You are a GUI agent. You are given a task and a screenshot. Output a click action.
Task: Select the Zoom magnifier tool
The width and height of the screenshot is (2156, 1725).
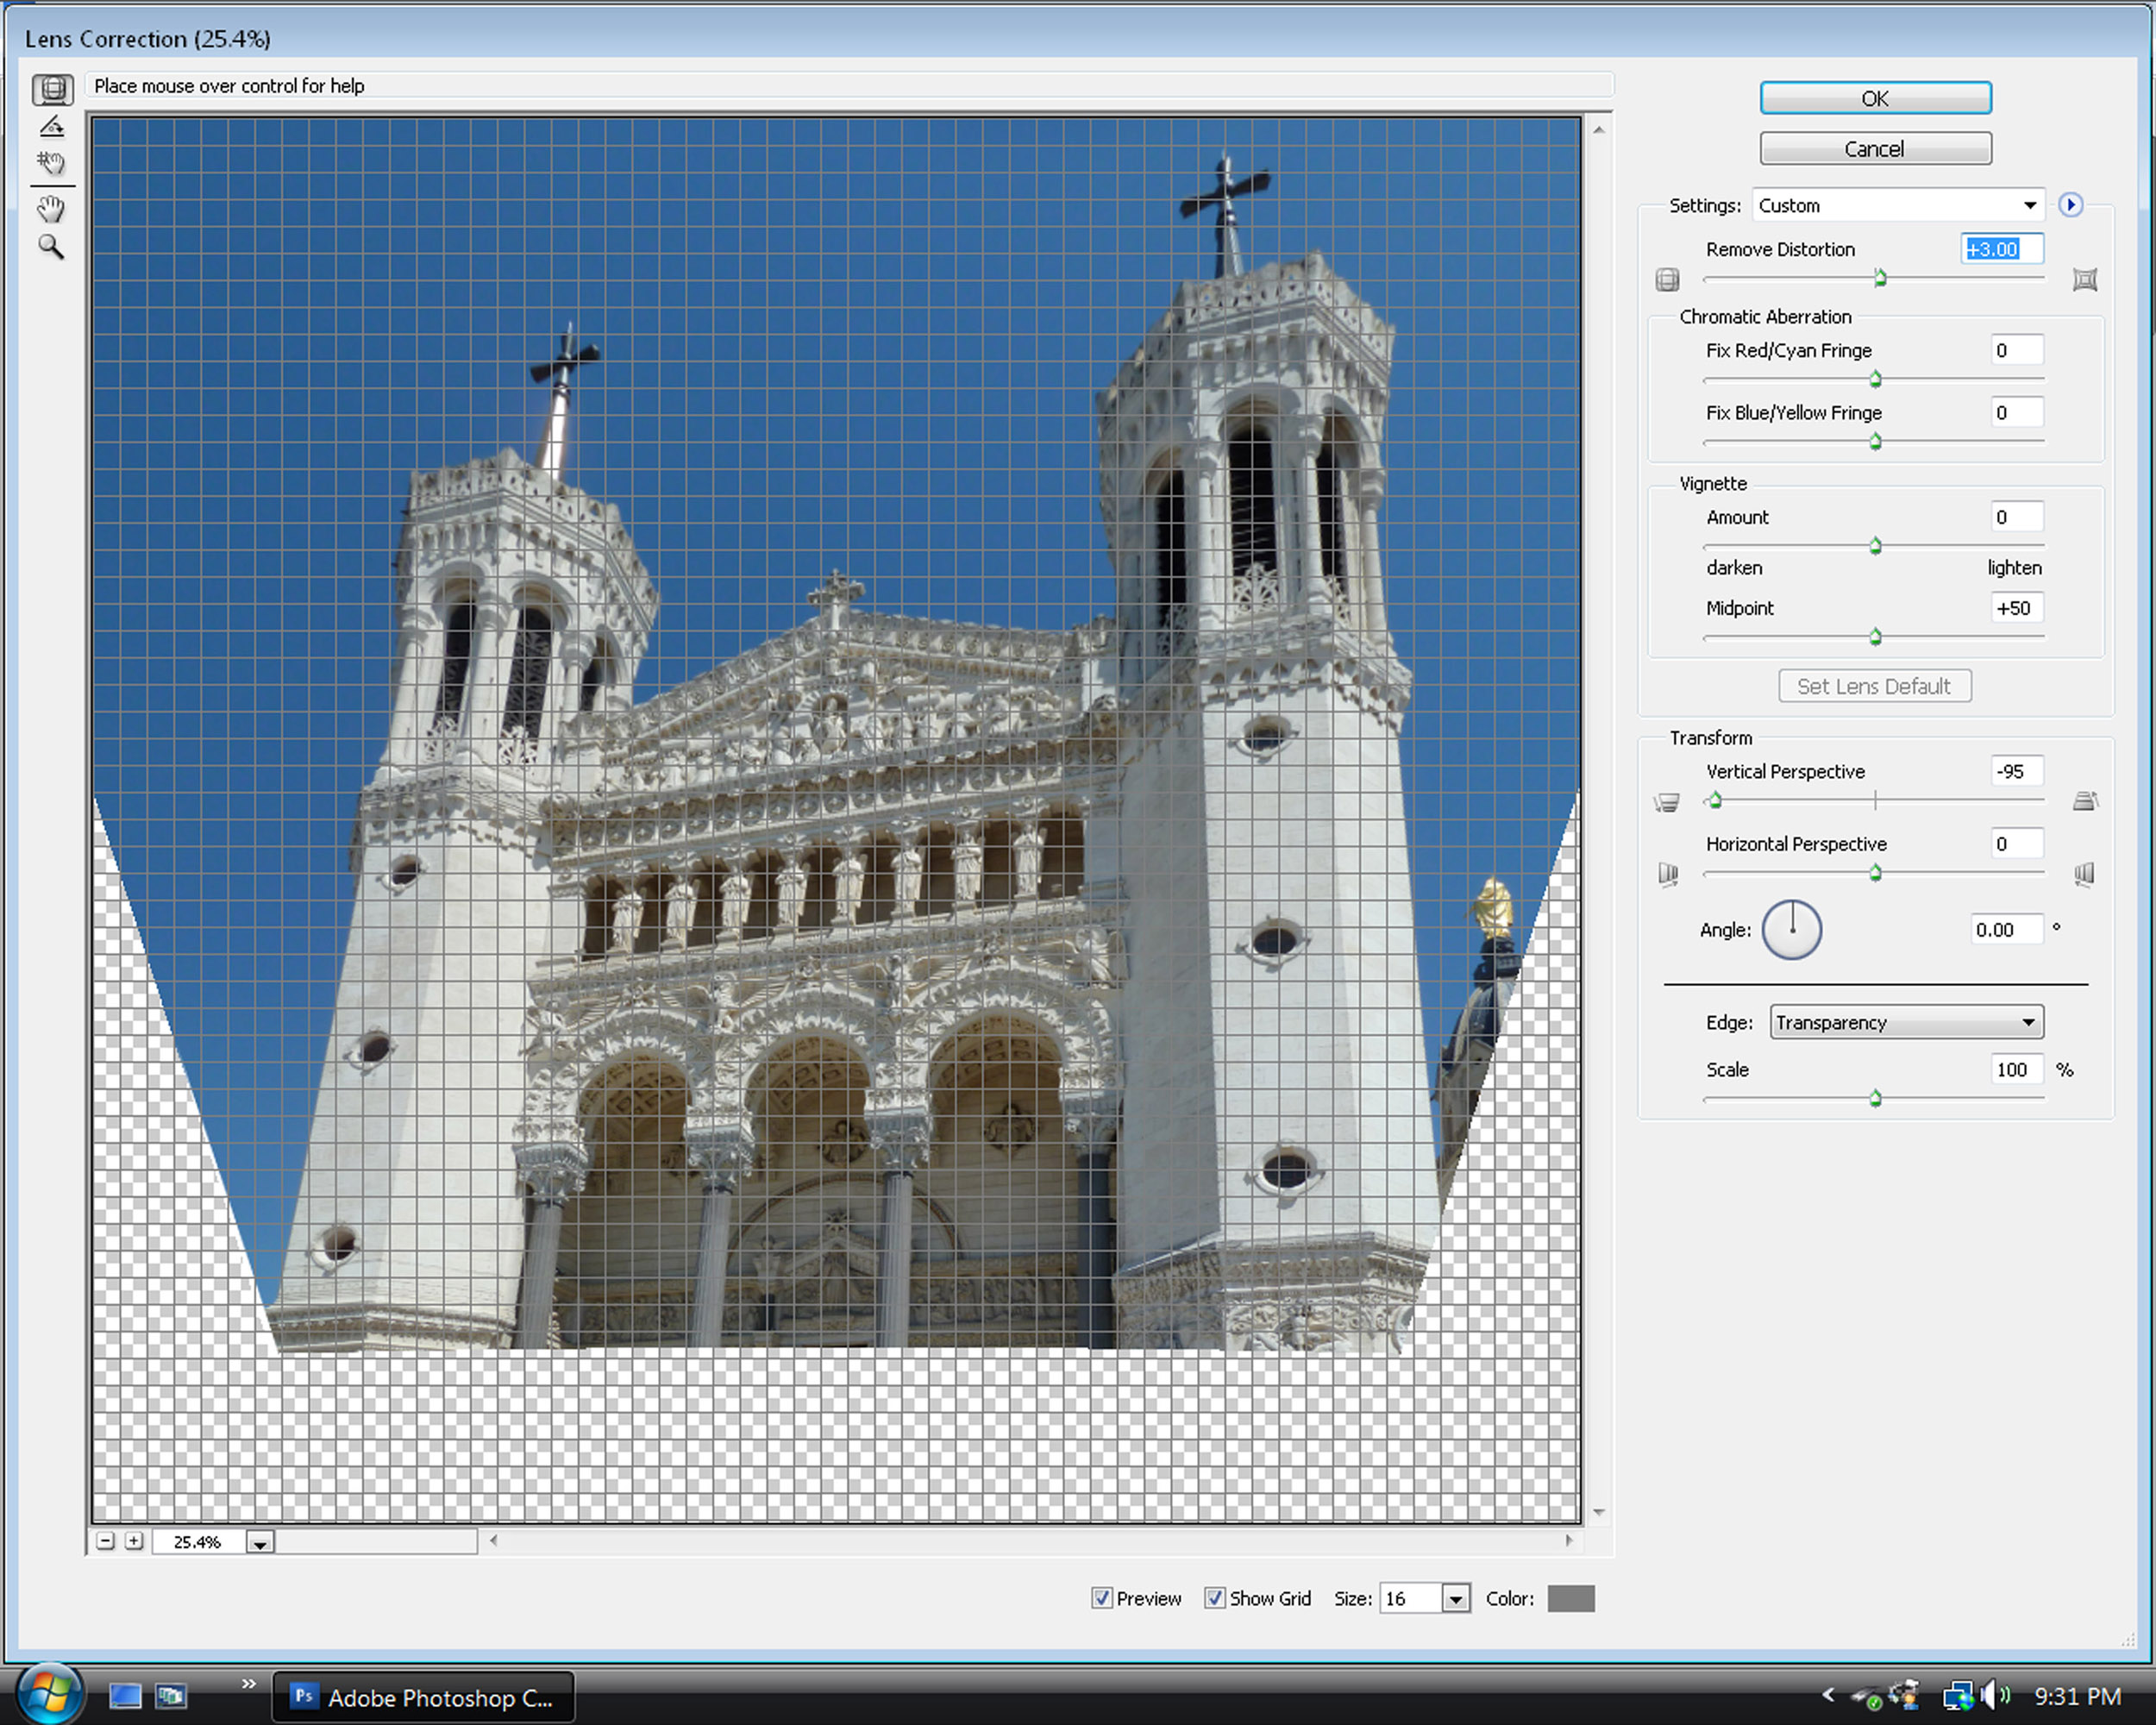coord(51,247)
